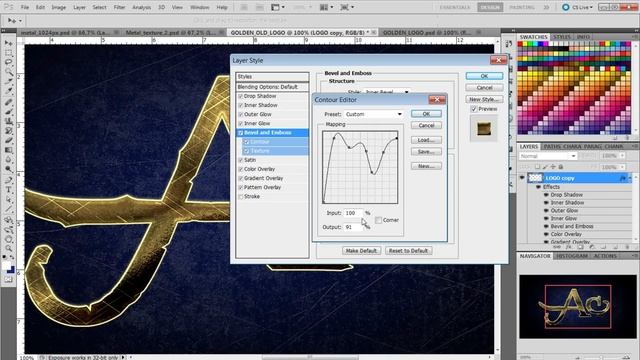This screenshot has height=360, width=640.
Task: Click the Reset to Default button
Action: pos(408,251)
